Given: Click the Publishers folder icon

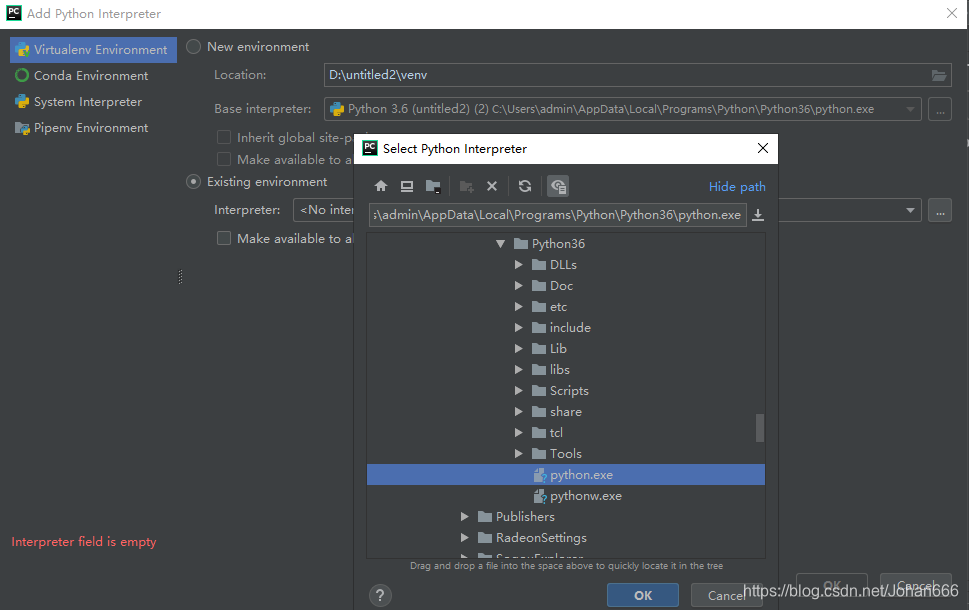Looking at the screenshot, I should 484,517.
